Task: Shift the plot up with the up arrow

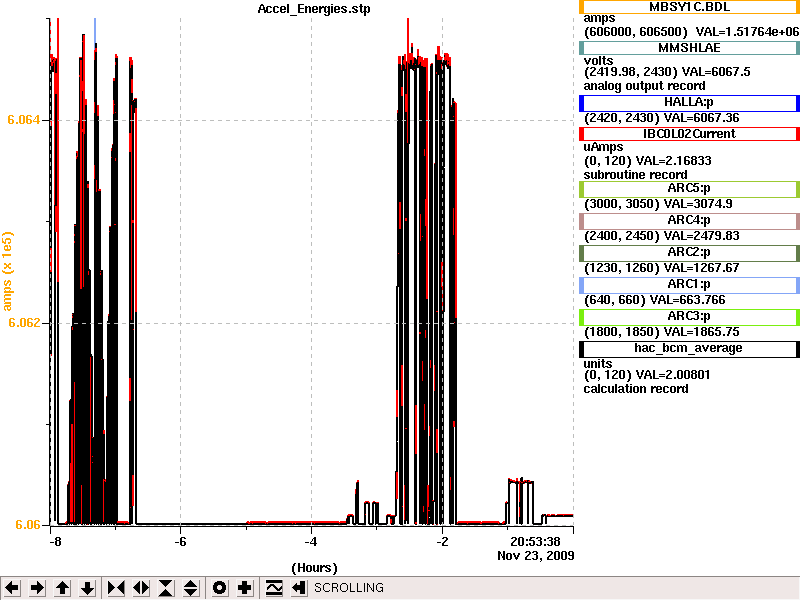Action: (x=62, y=588)
